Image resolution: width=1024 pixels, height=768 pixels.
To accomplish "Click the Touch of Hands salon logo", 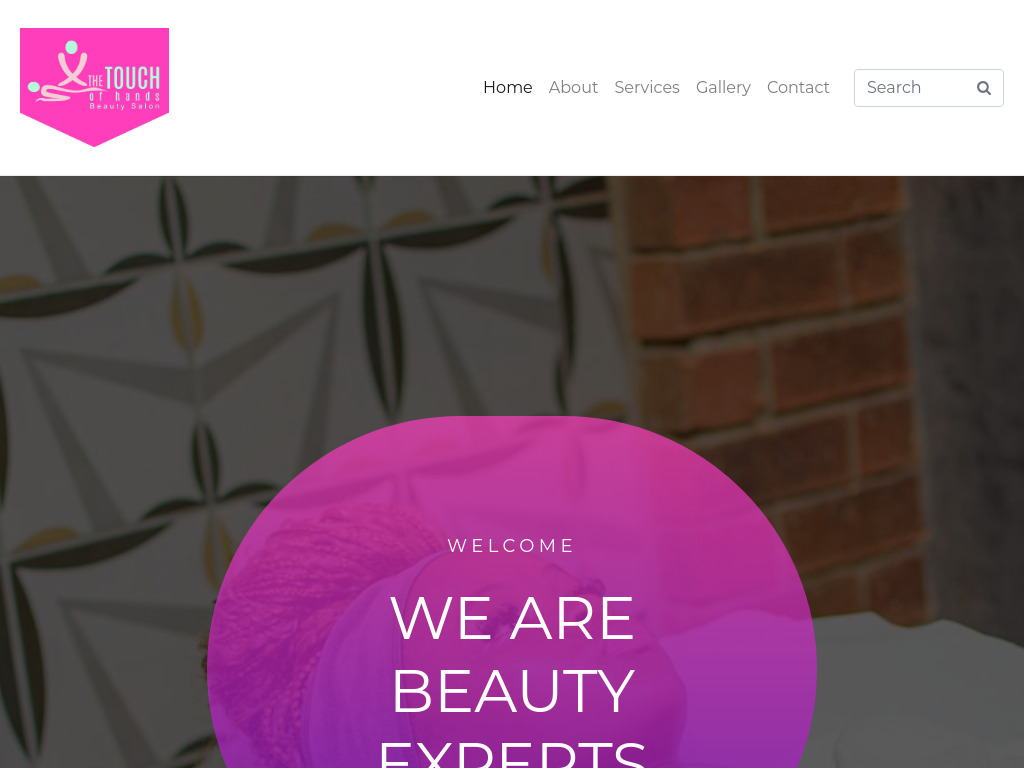I will coord(95,88).
